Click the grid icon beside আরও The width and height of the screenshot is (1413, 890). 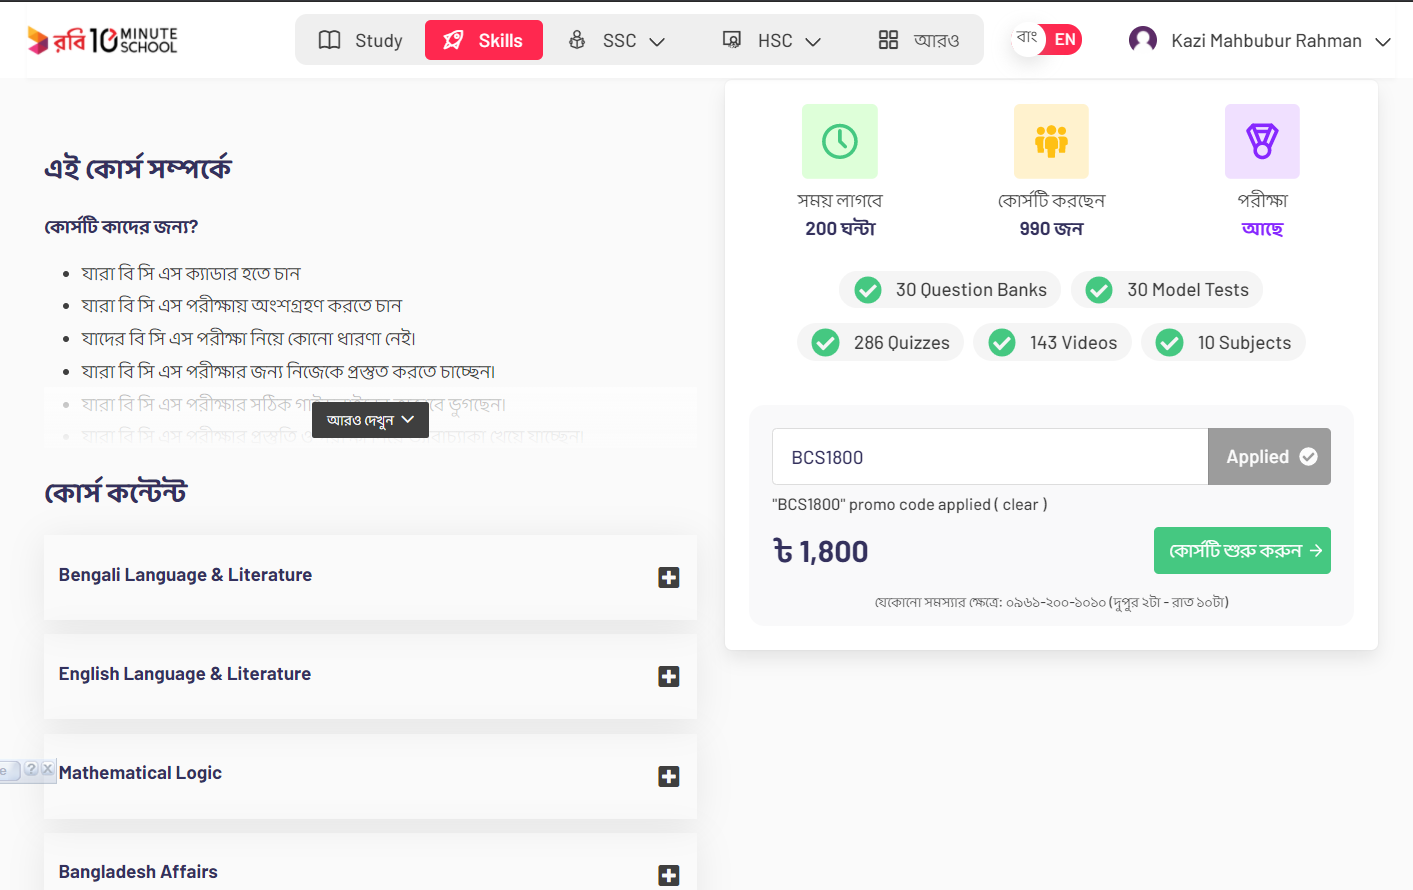click(x=888, y=40)
